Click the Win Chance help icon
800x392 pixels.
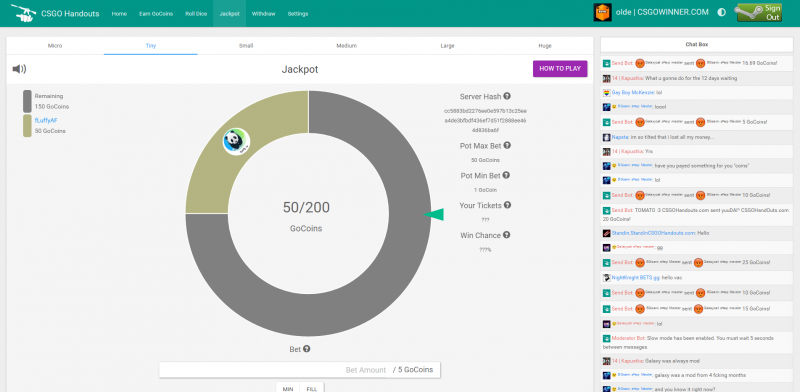(506, 235)
